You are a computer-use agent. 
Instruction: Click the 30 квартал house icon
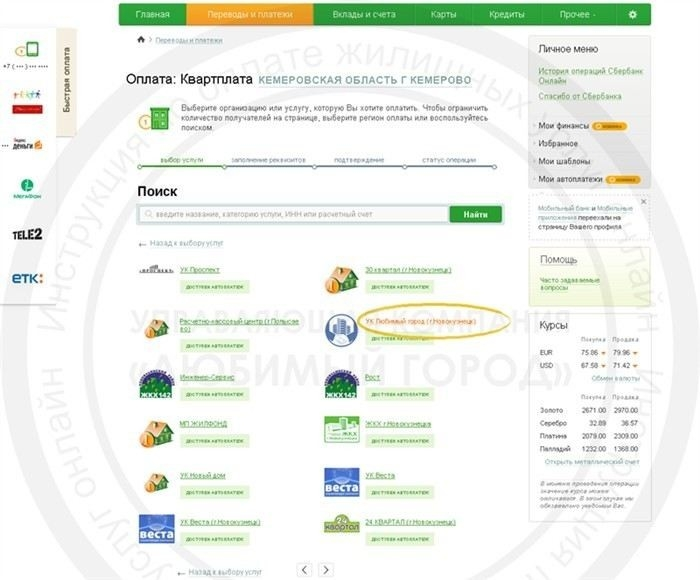(341, 279)
